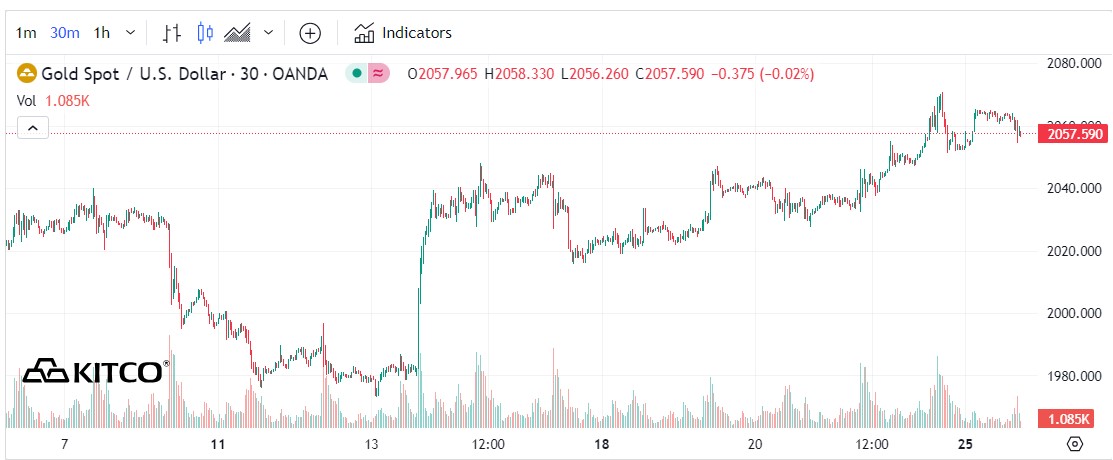Viewport: 1113px width, 460px height.
Task: Click the 1.085K volume label on the price axis
Action: (1074, 419)
